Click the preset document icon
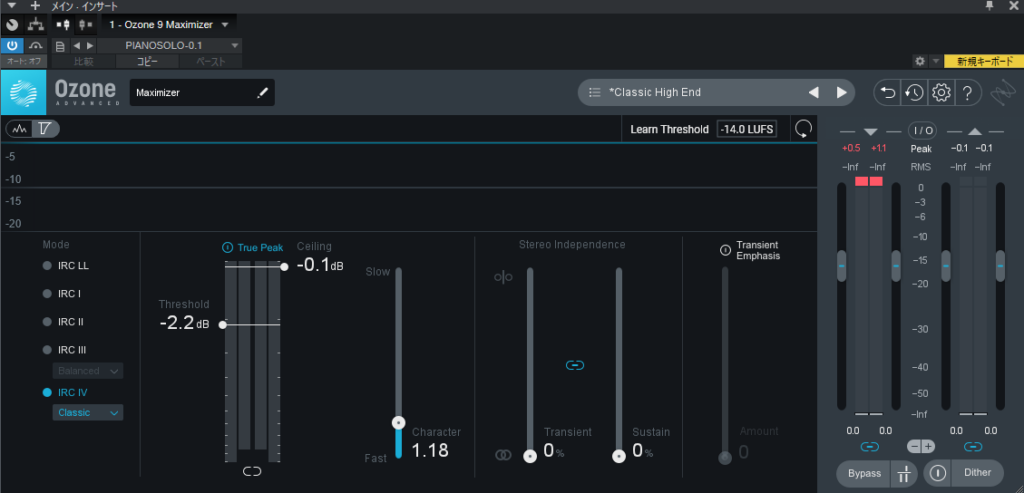1024x493 pixels. [60, 46]
